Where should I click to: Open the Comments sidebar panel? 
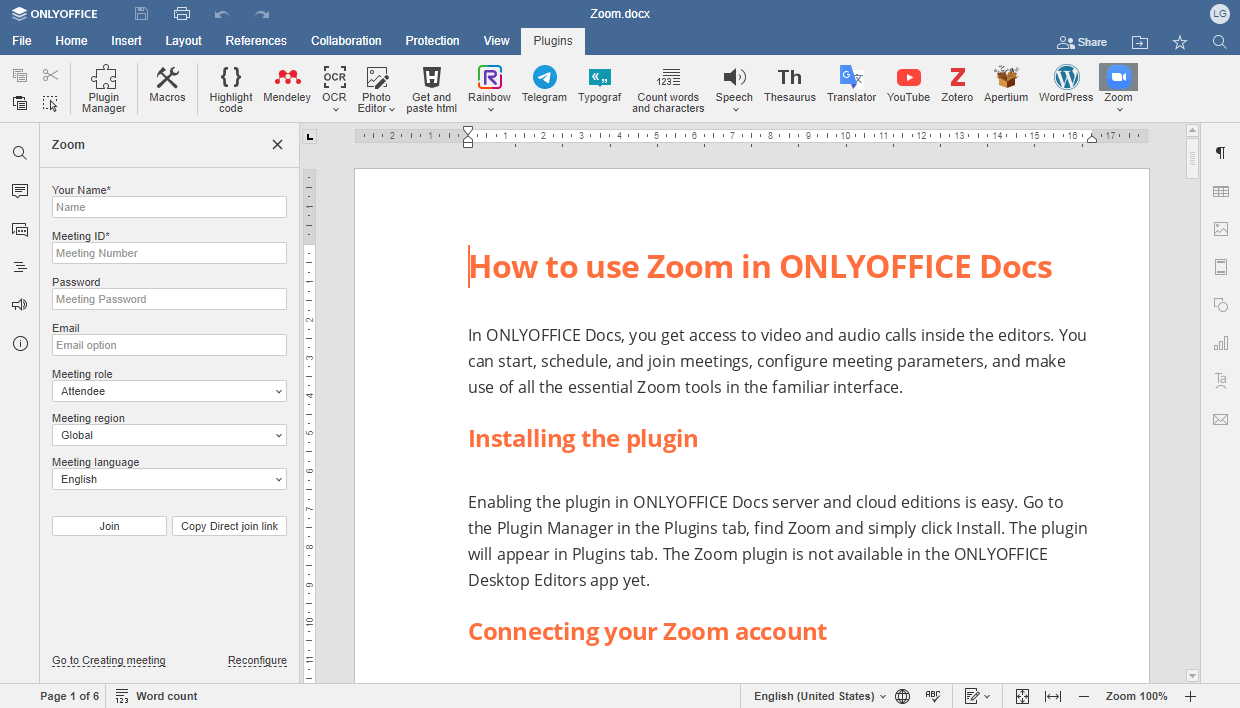click(20, 191)
